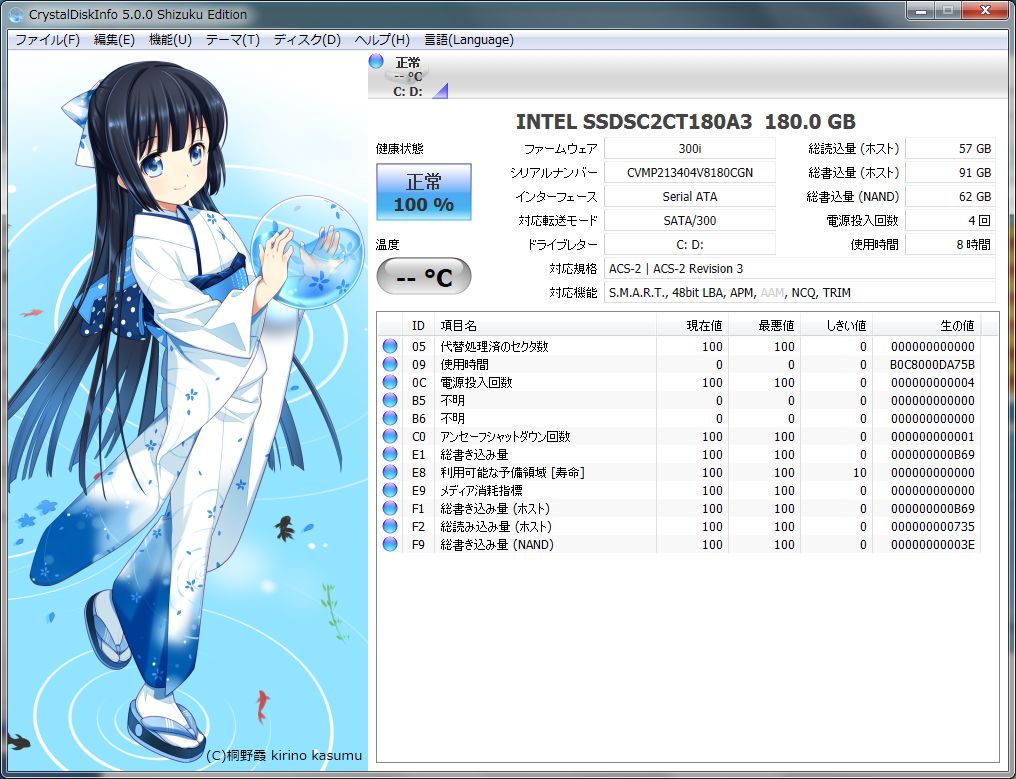Viewport: 1016px width, 779px height.
Task: Click the transfer mode field SATA/300
Action: pyautogui.click(x=689, y=220)
